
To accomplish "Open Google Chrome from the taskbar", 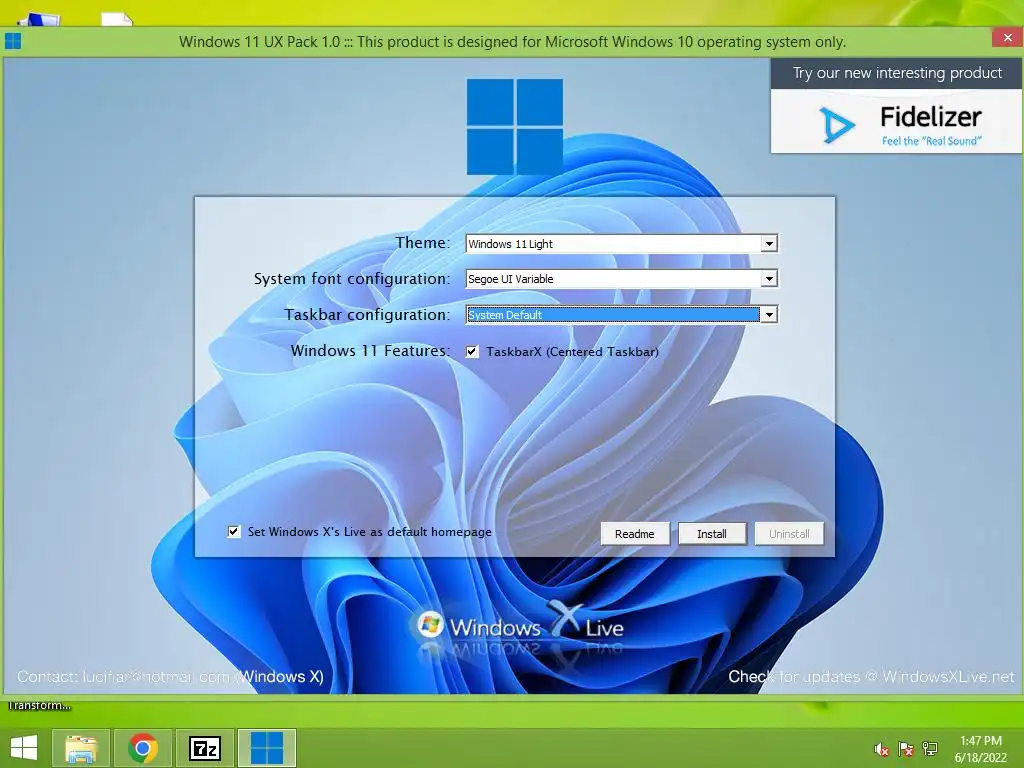I will 143,748.
